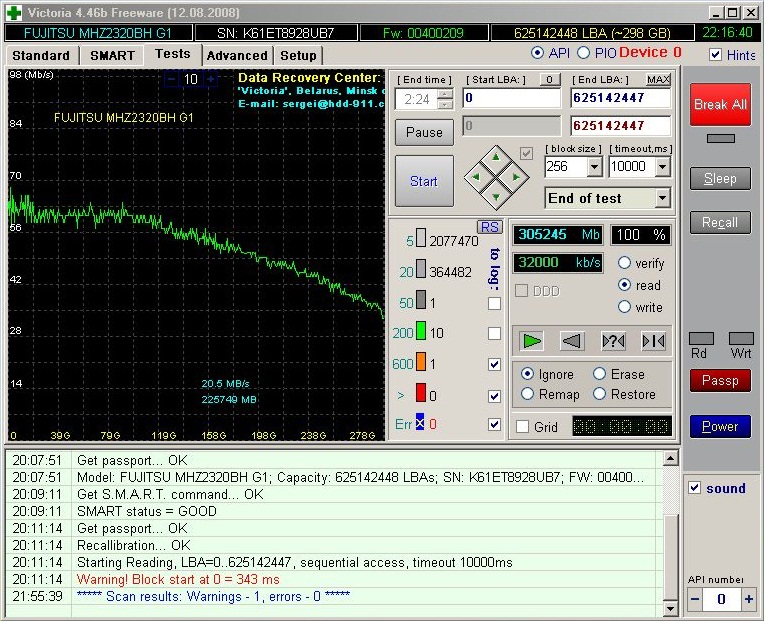The height and width of the screenshot is (621, 764).
Task: Switch to the SMART tab
Action: [x=112, y=56]
